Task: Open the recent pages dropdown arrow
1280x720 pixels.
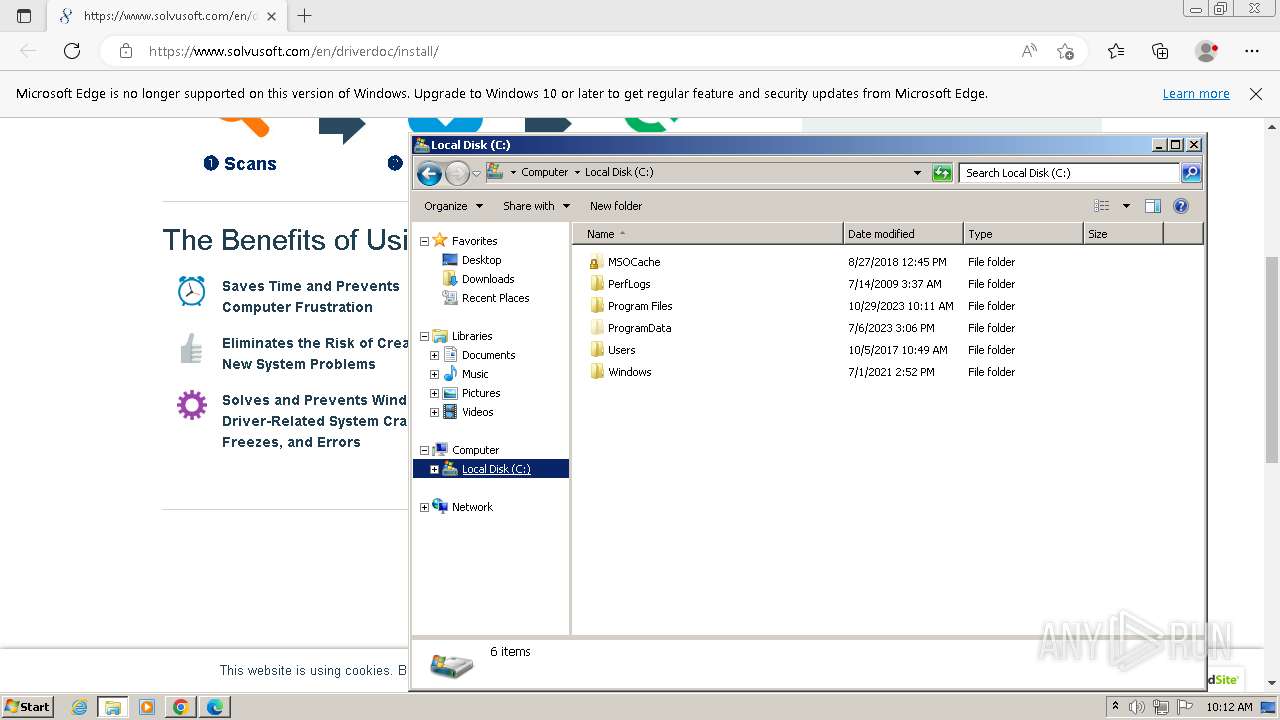Action: pos(476,173)
